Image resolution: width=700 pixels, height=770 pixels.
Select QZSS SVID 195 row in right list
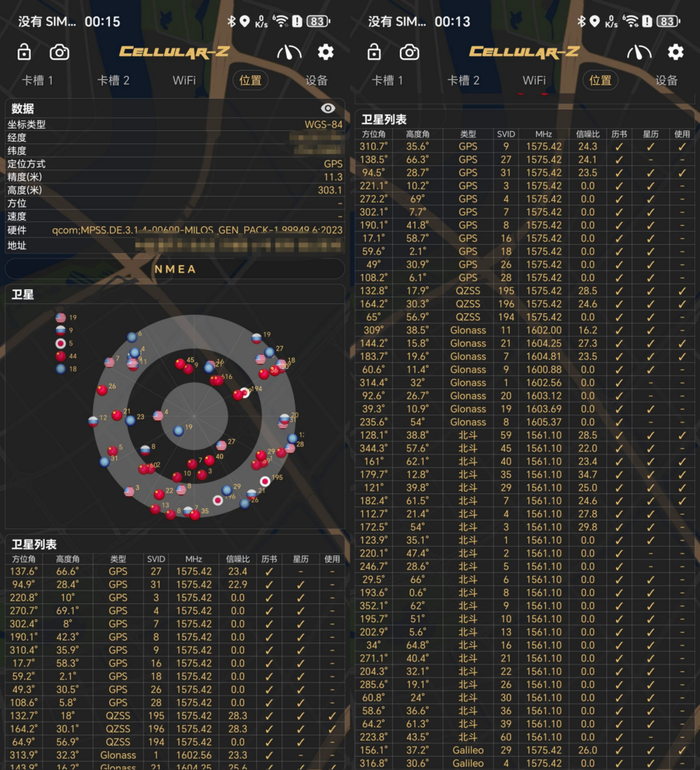(x=524, y=291)
